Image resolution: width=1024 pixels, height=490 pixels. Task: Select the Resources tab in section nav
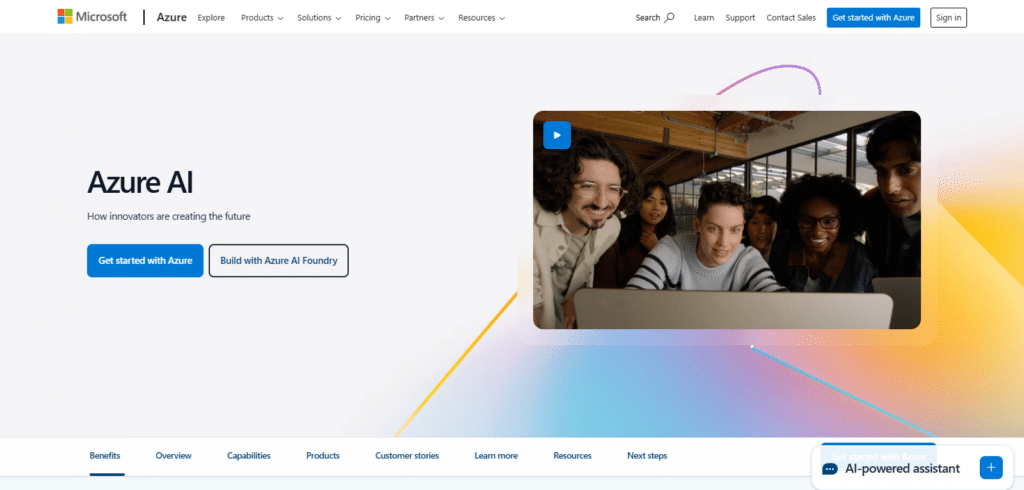tap(572, 455)
